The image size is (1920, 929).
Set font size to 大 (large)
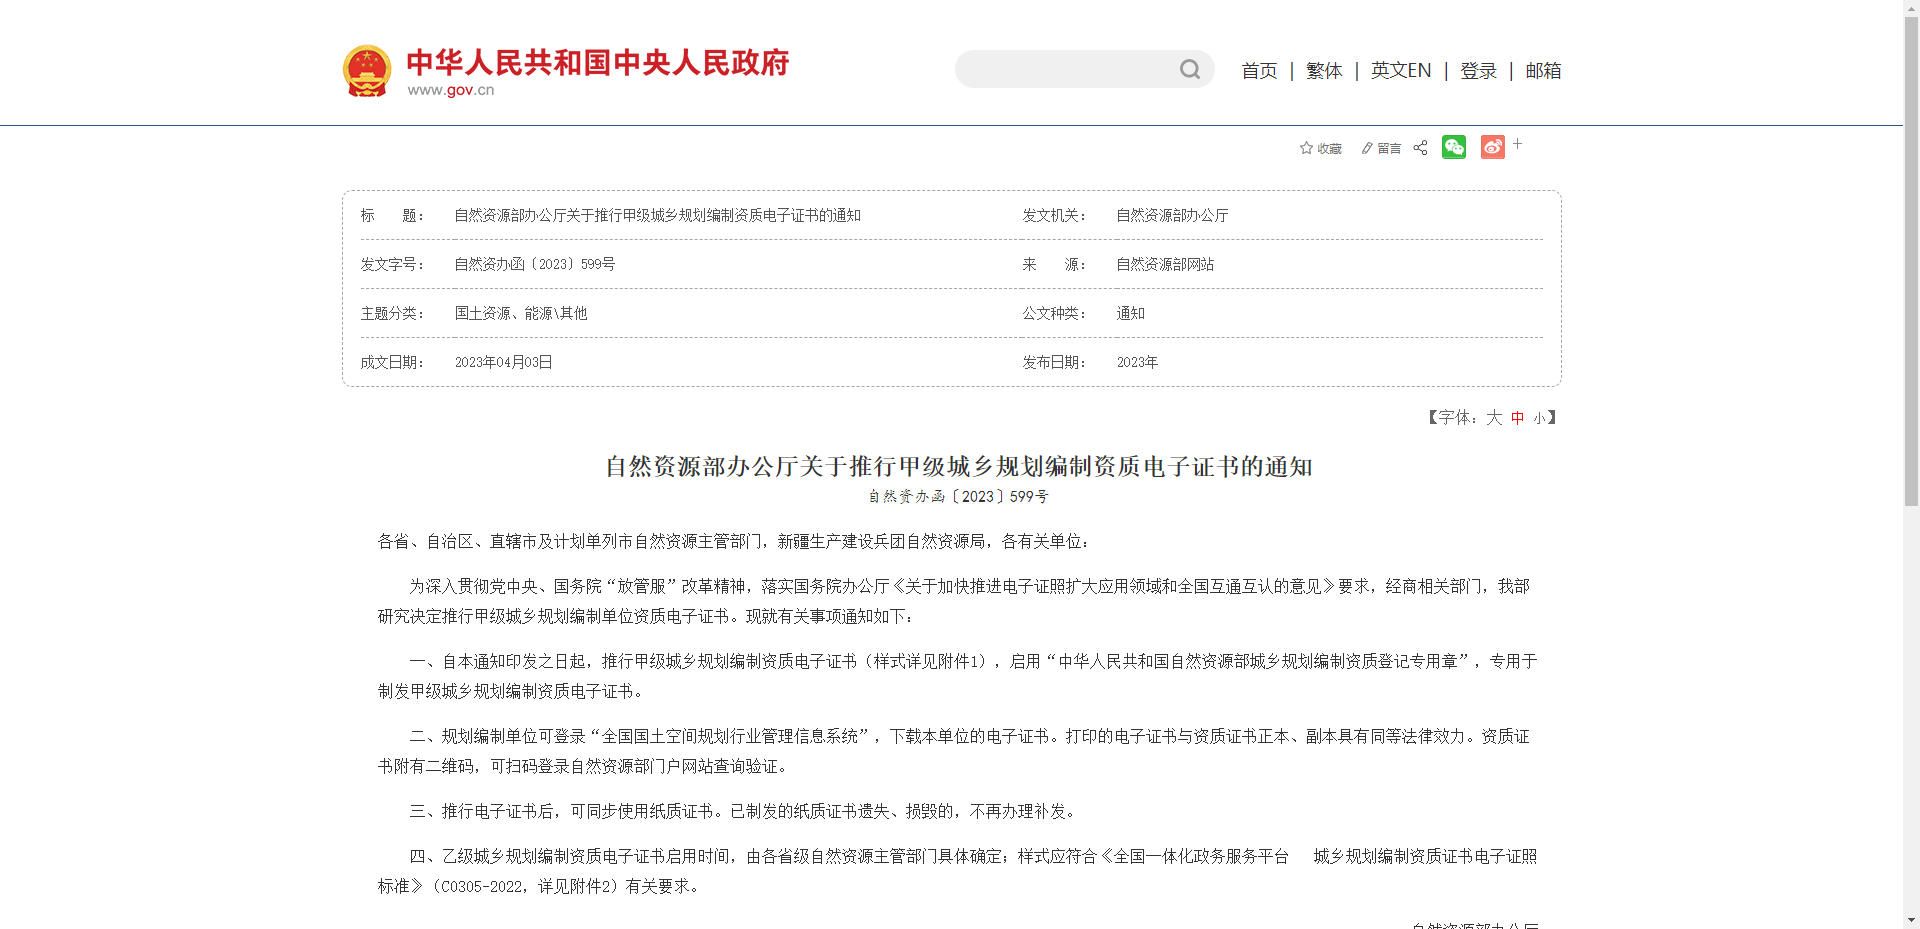[x=1495, y=418]
